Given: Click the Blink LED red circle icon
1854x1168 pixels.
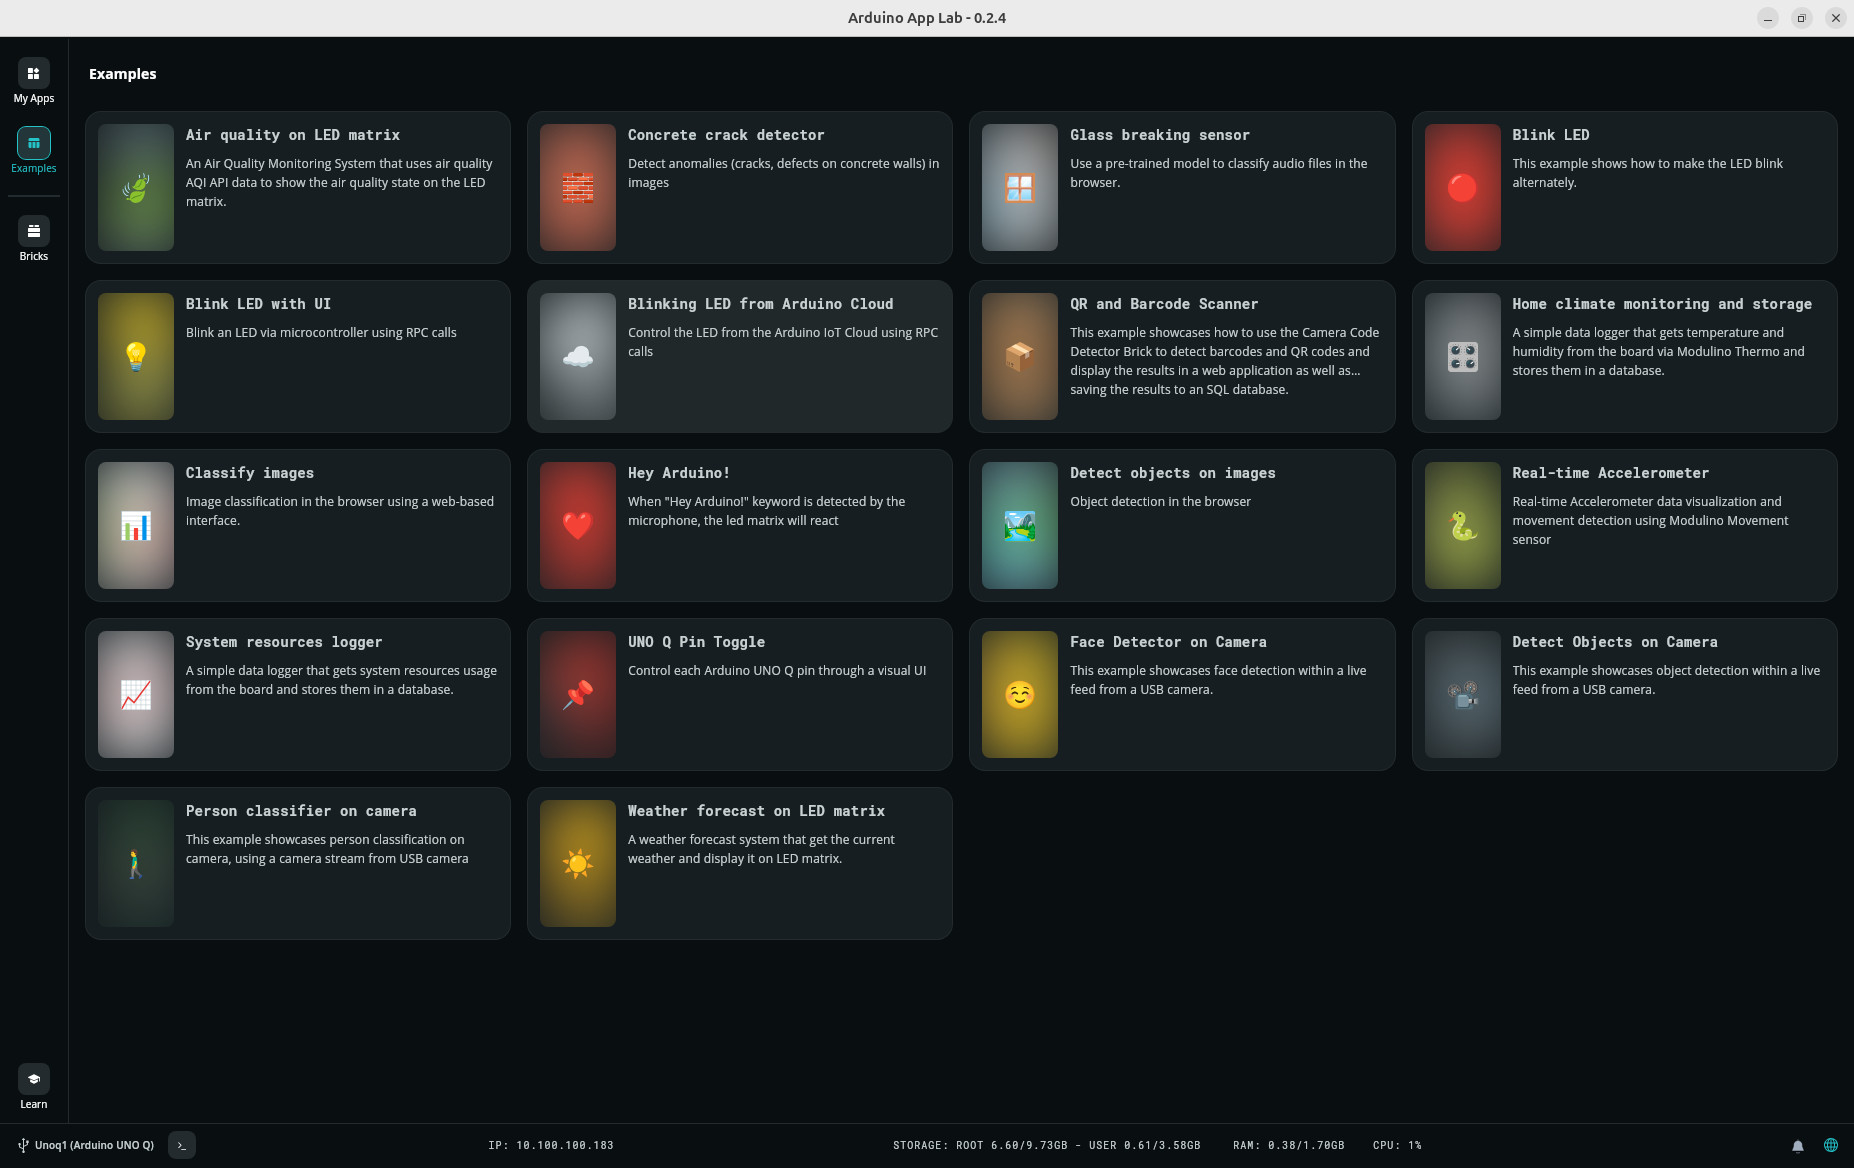Looking at the screenshot, I should click(x=1462, y=187).
